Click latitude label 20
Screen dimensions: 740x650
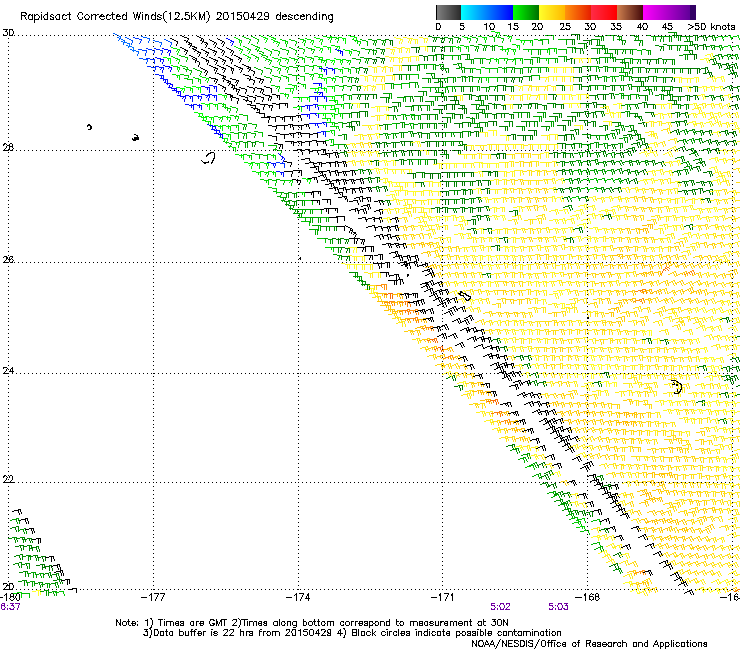click(x=8, y=586)
